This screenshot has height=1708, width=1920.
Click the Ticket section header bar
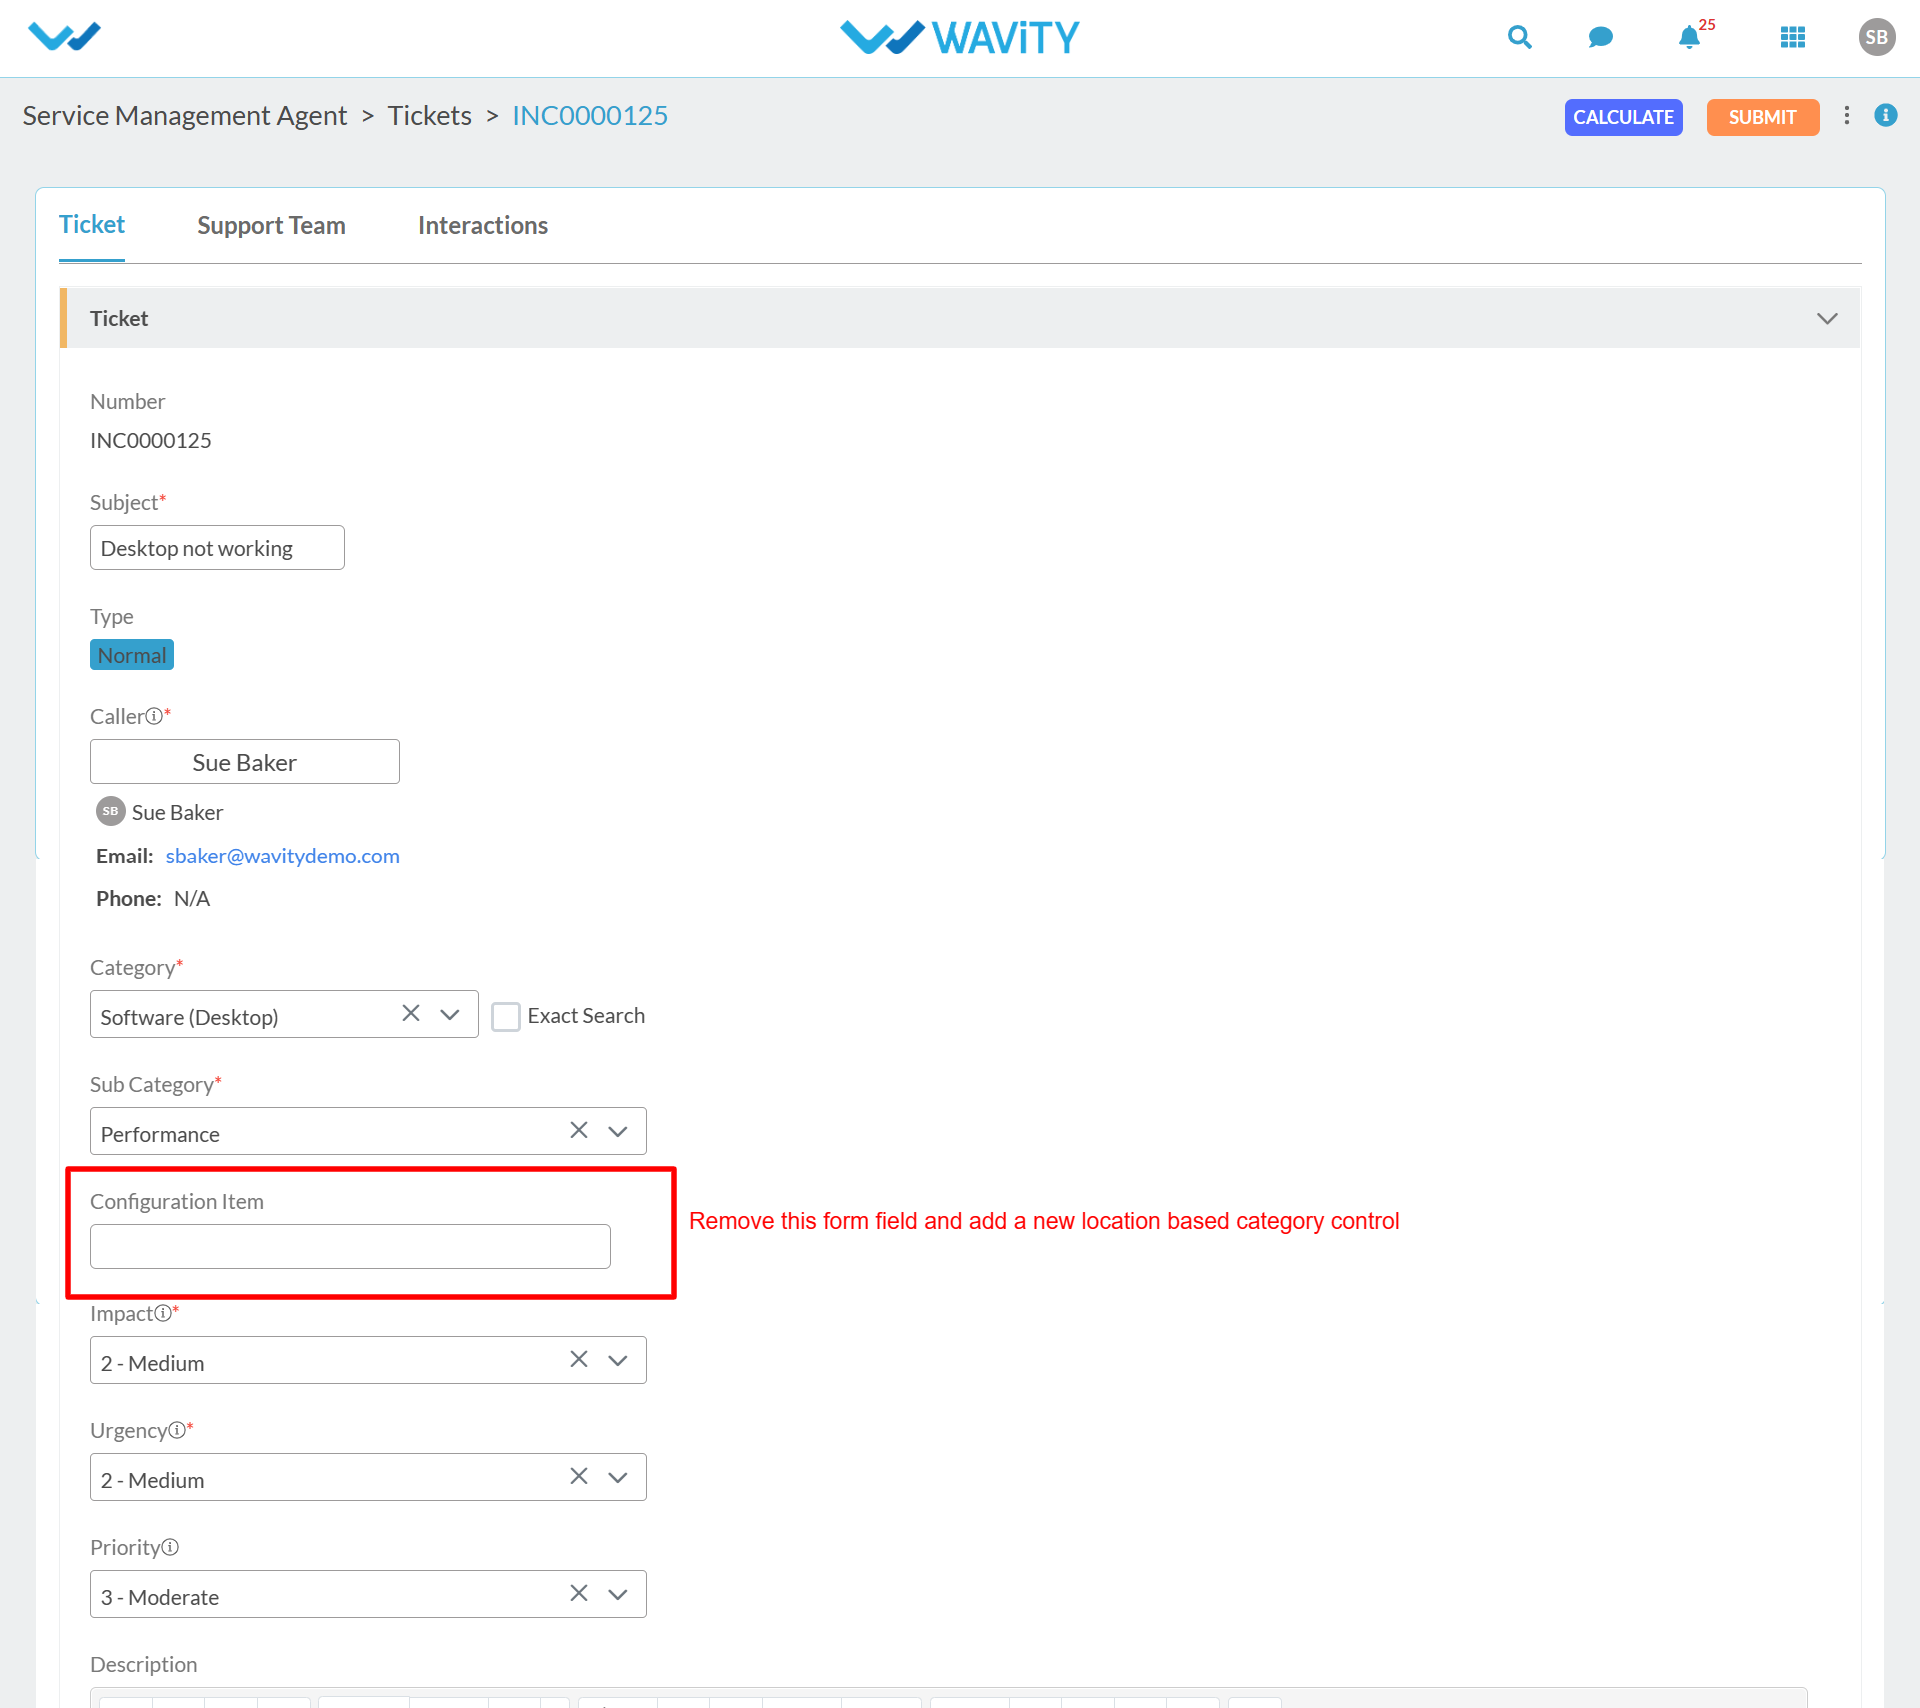point(960,318)
